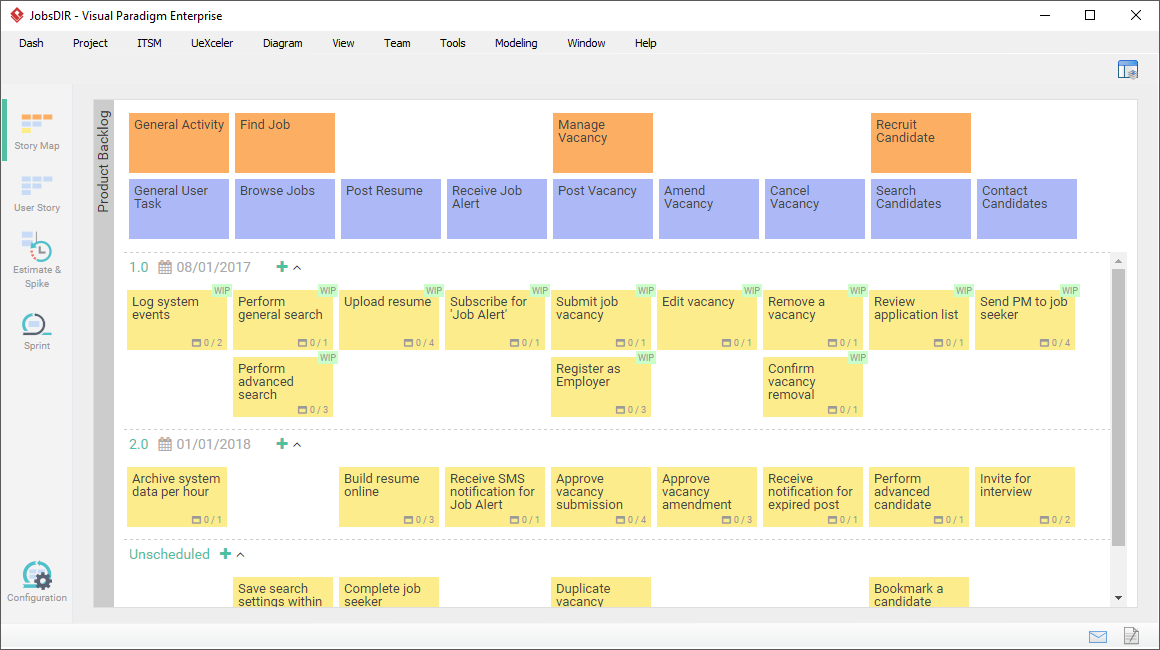Click the Unscheduled release label
Viewport: 1160px width, 650px height.
pyautogui.click(x=169, y=554)
